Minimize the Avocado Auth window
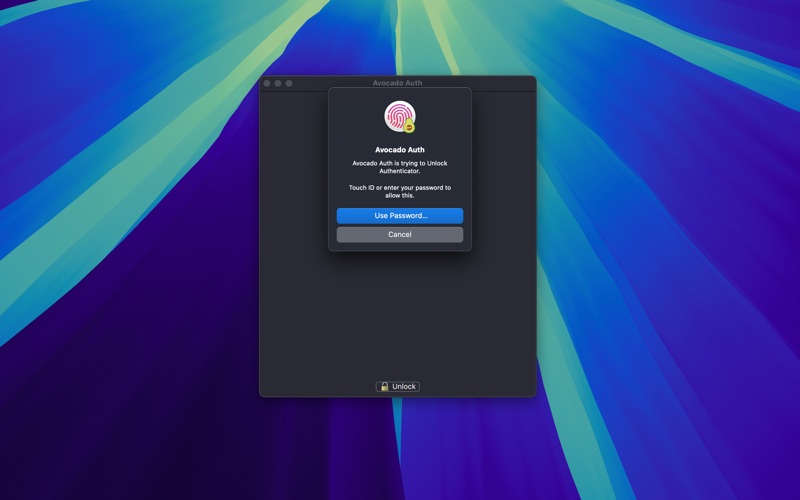Screen dimensions: 800x500 (278, 83)
